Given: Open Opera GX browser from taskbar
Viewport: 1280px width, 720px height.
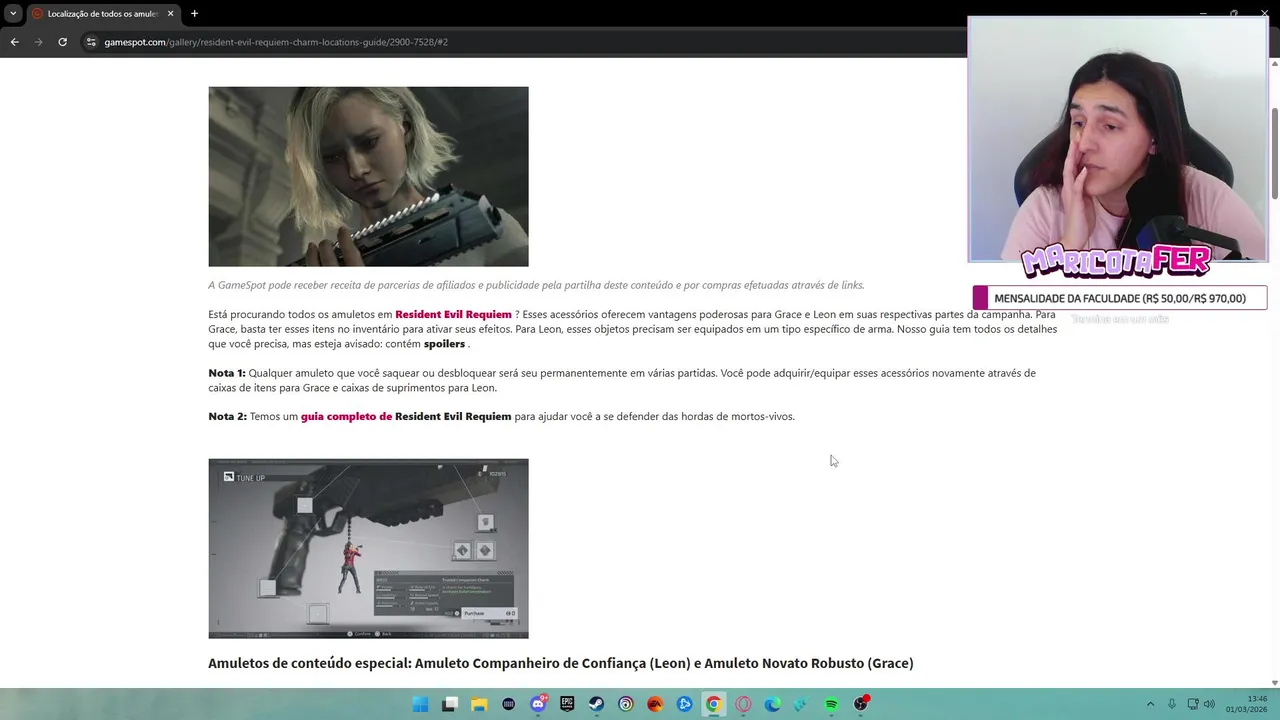Looking at the screenshot, I should (x=743, y=704).
